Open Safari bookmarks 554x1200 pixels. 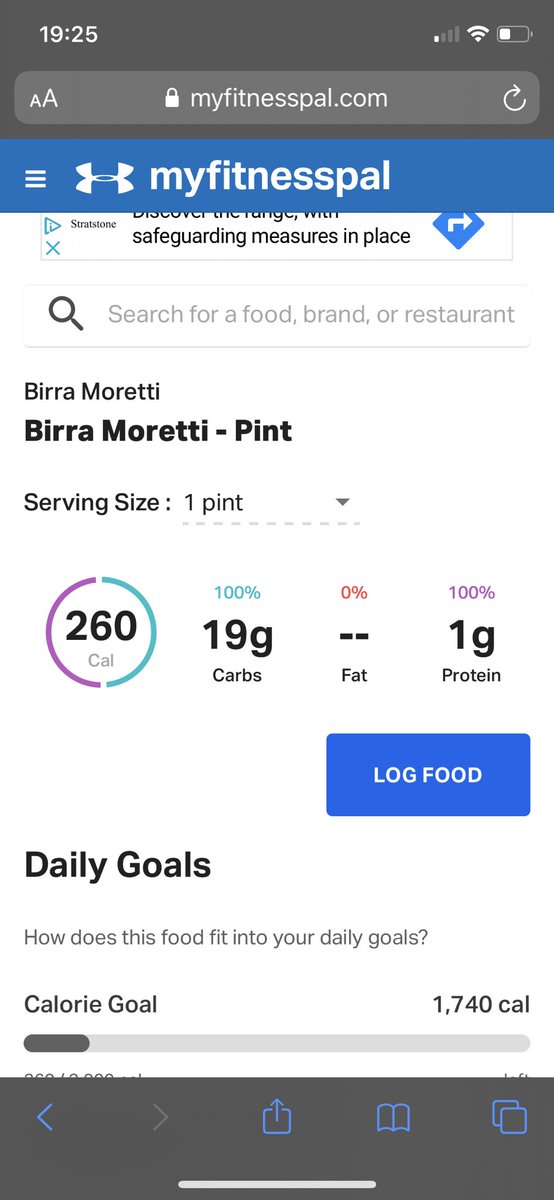(x=393, y=1118)
